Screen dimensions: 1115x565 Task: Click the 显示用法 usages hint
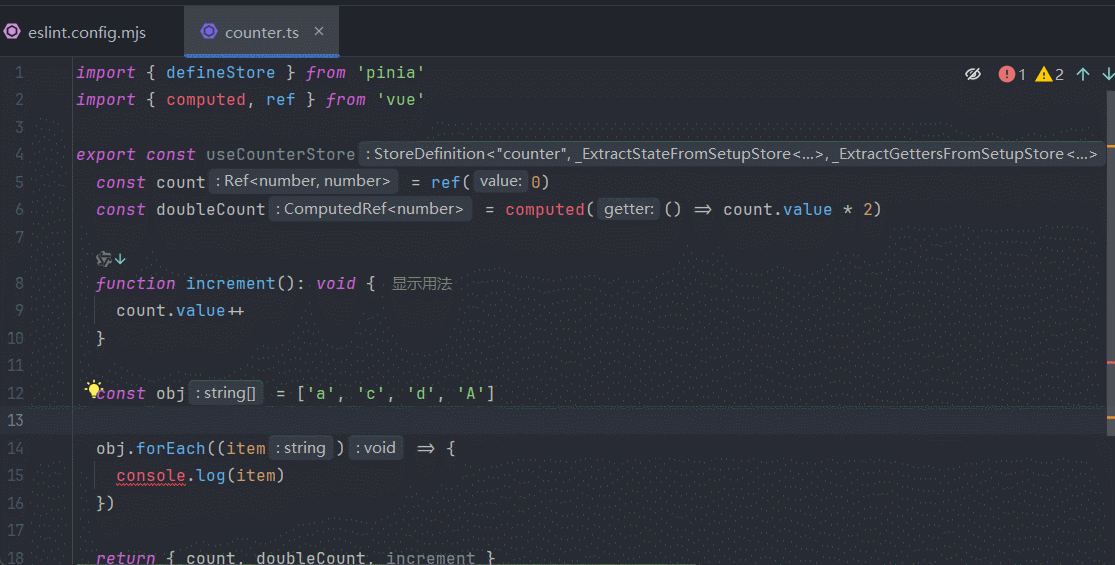click(x=422, y=284)
